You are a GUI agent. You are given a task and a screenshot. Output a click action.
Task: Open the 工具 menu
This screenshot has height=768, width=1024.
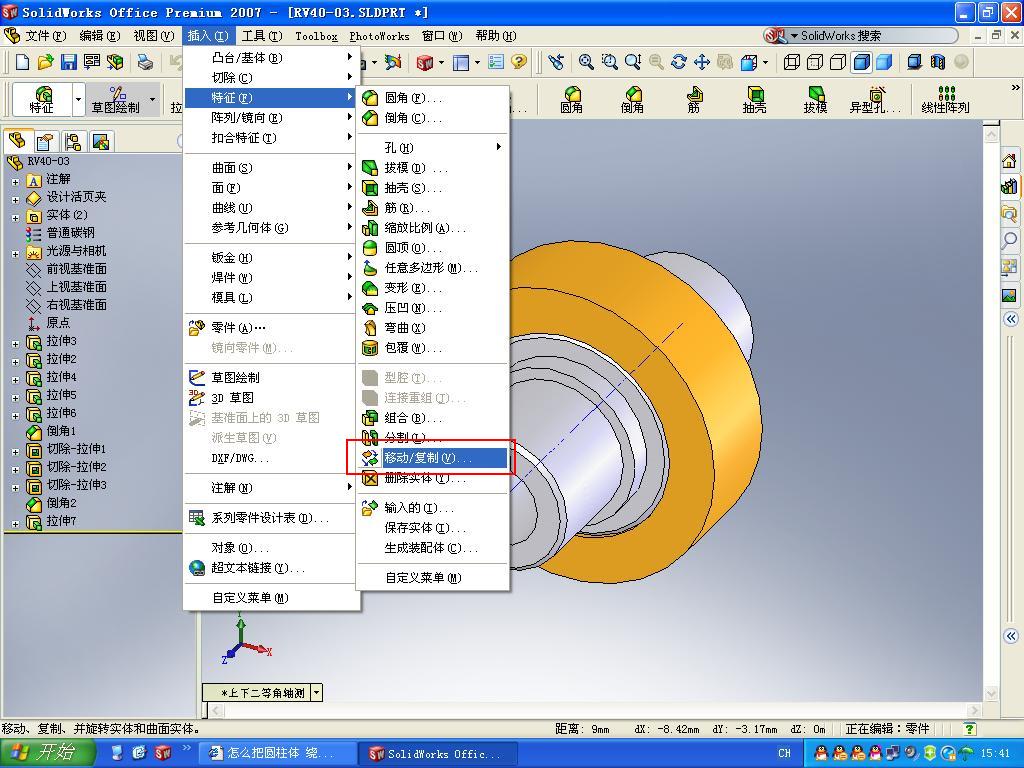pyautogui.click(x=261, y=36)
